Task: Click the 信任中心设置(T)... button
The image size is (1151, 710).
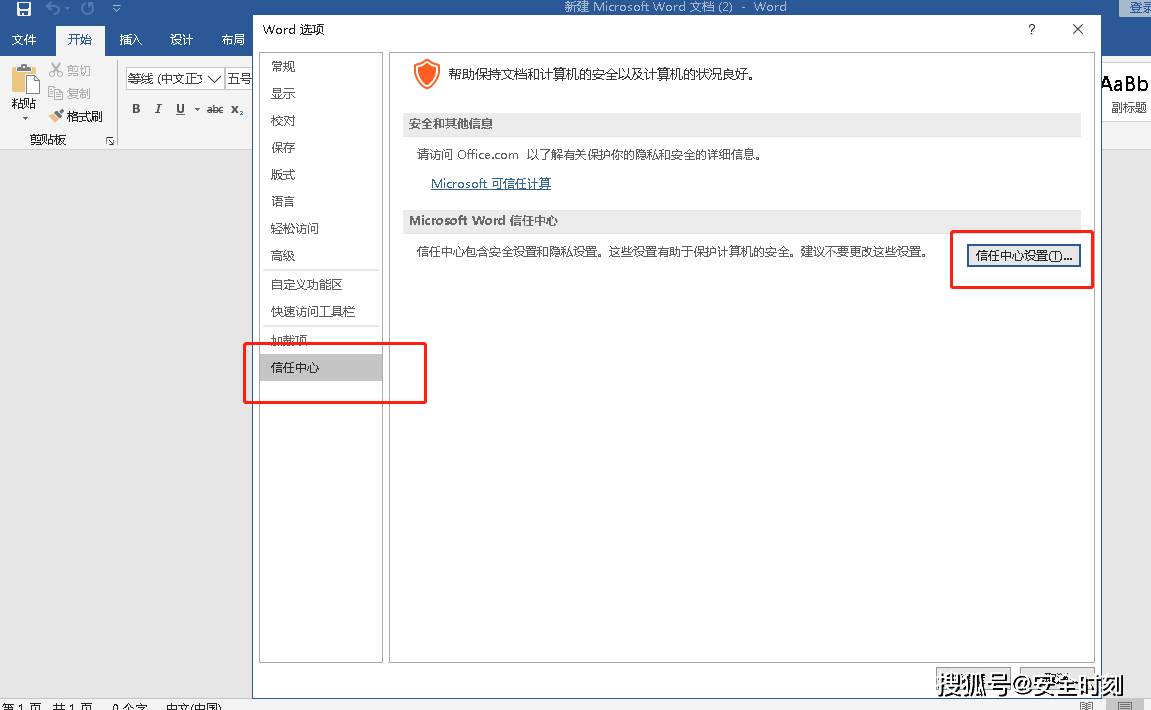Action: pos(1023,256)
